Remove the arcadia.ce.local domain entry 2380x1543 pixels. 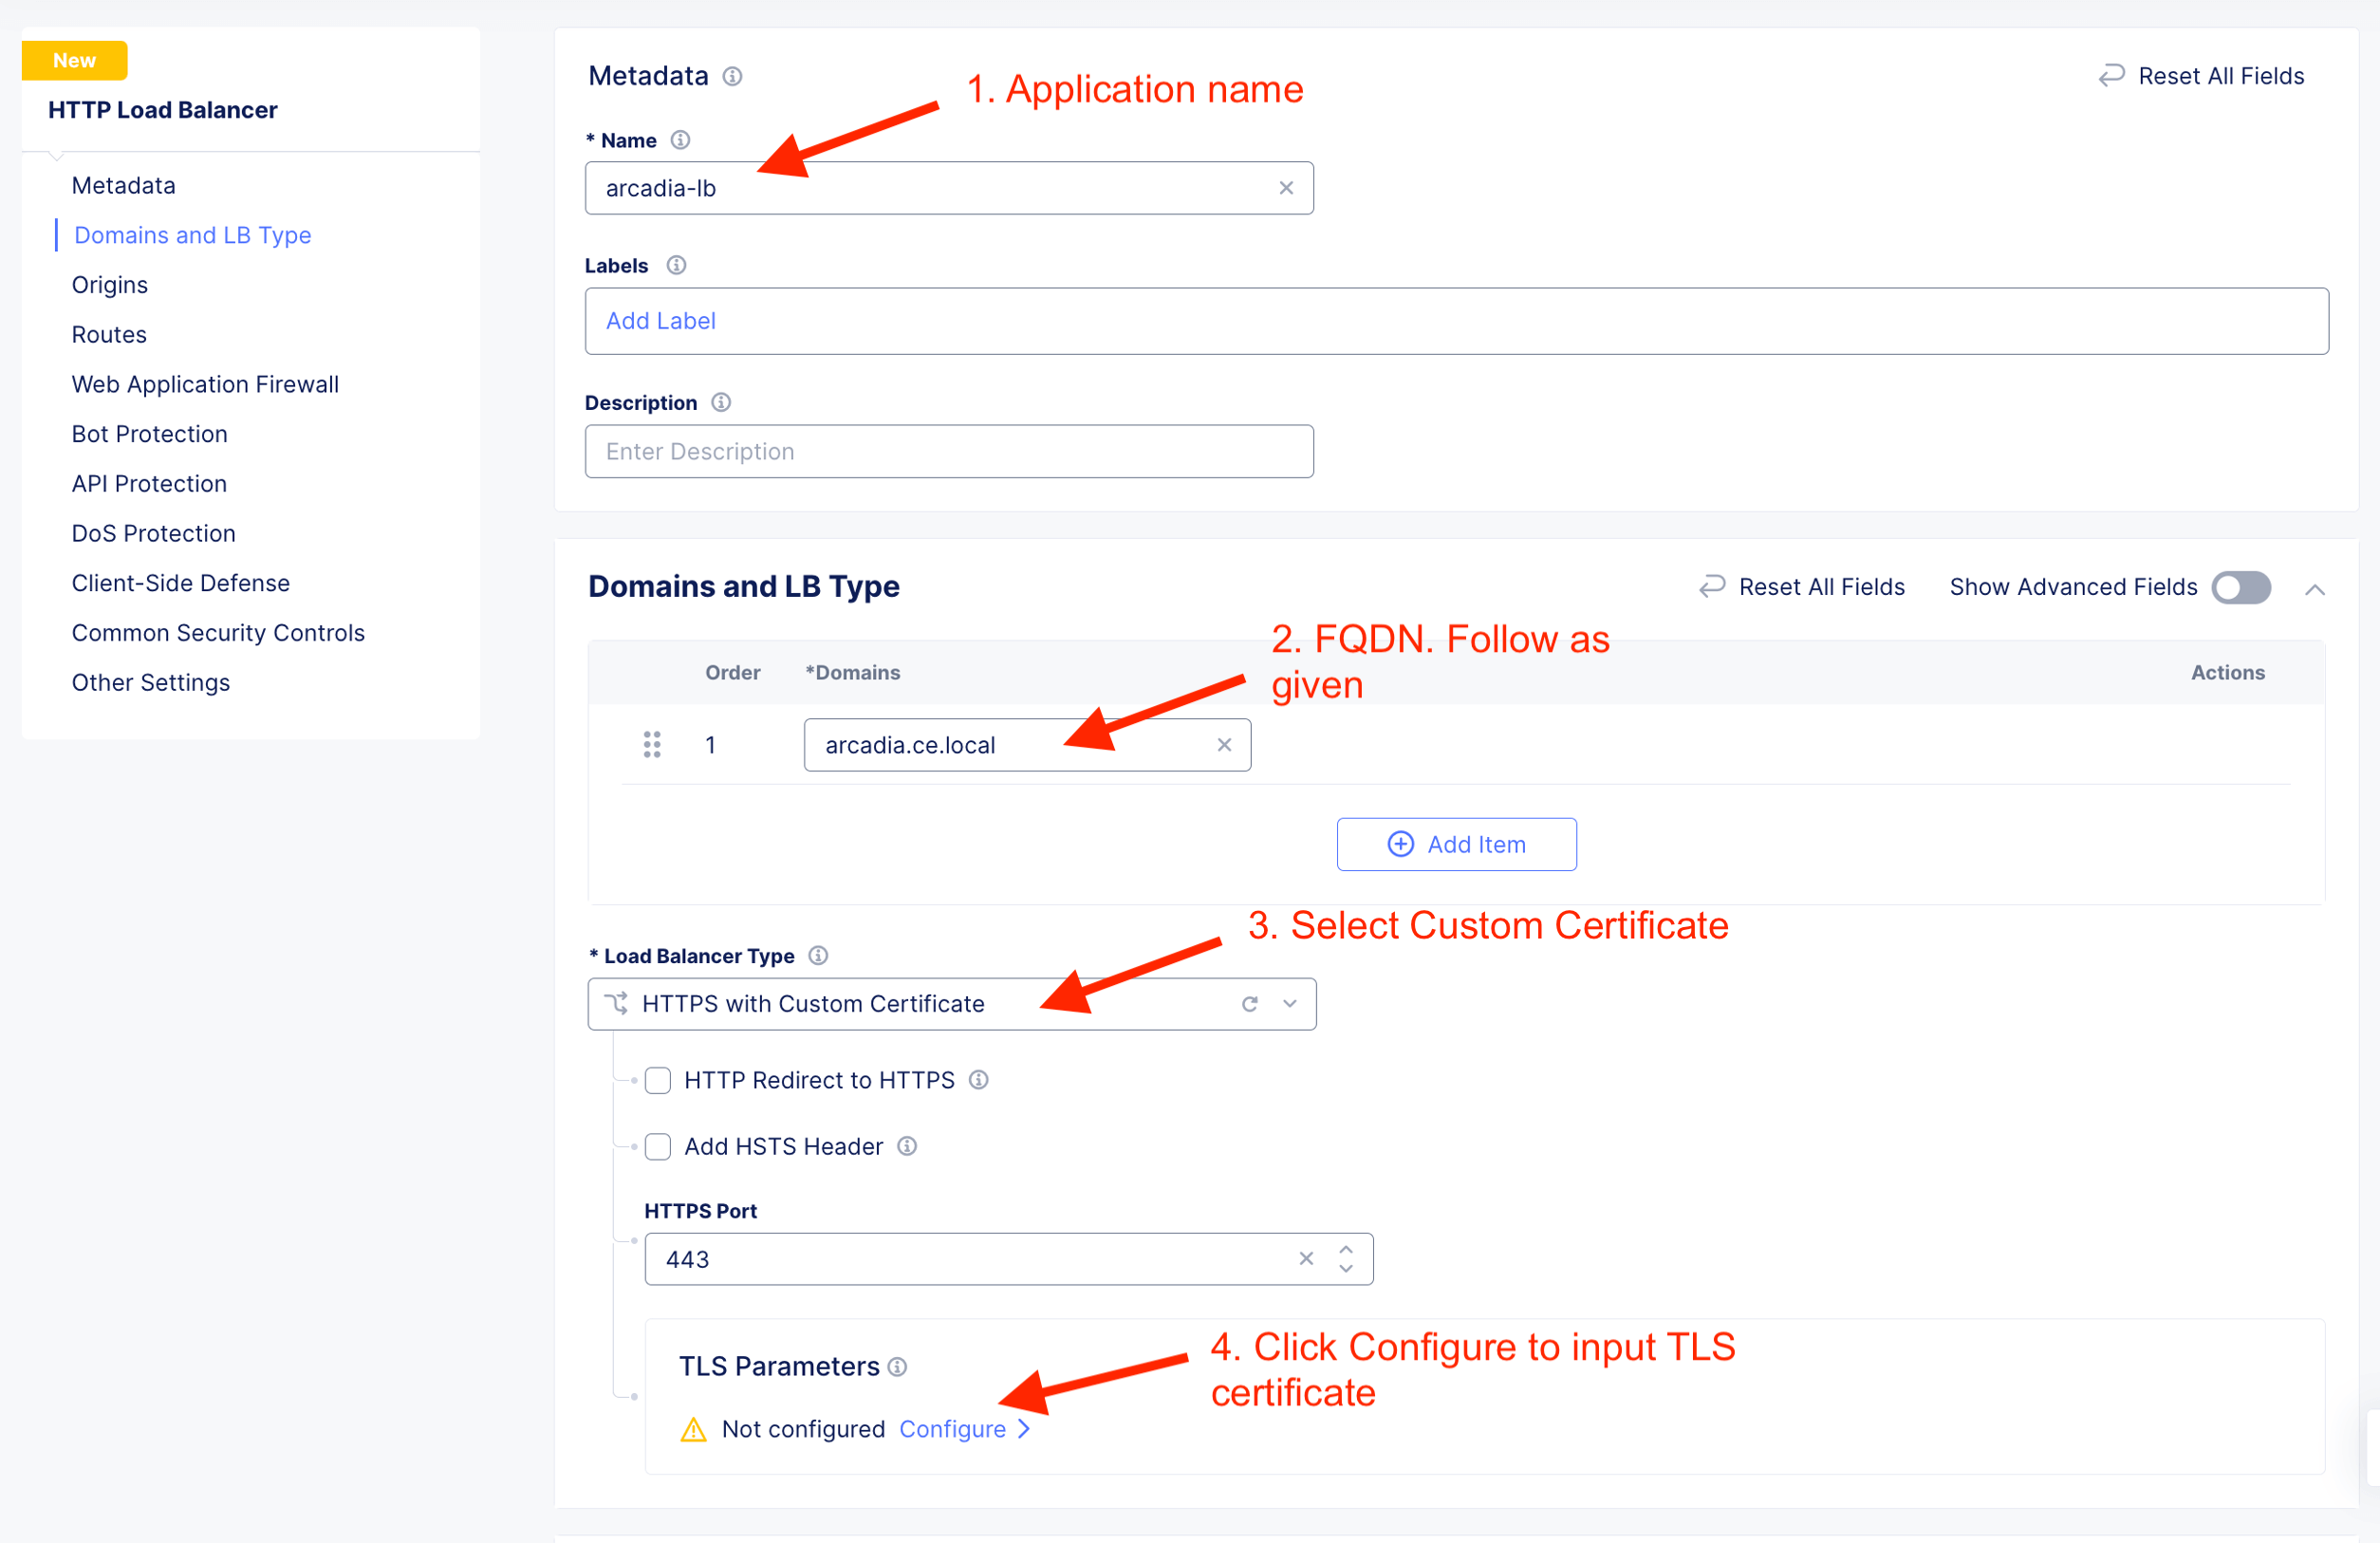coord(1224,745)
